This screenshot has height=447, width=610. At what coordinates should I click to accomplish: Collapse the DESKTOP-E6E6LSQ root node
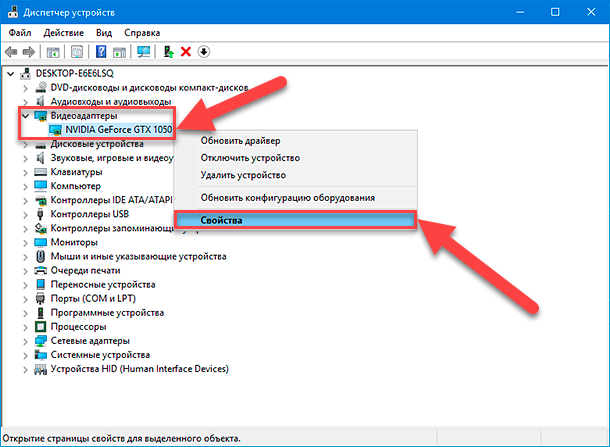[11, 74]
